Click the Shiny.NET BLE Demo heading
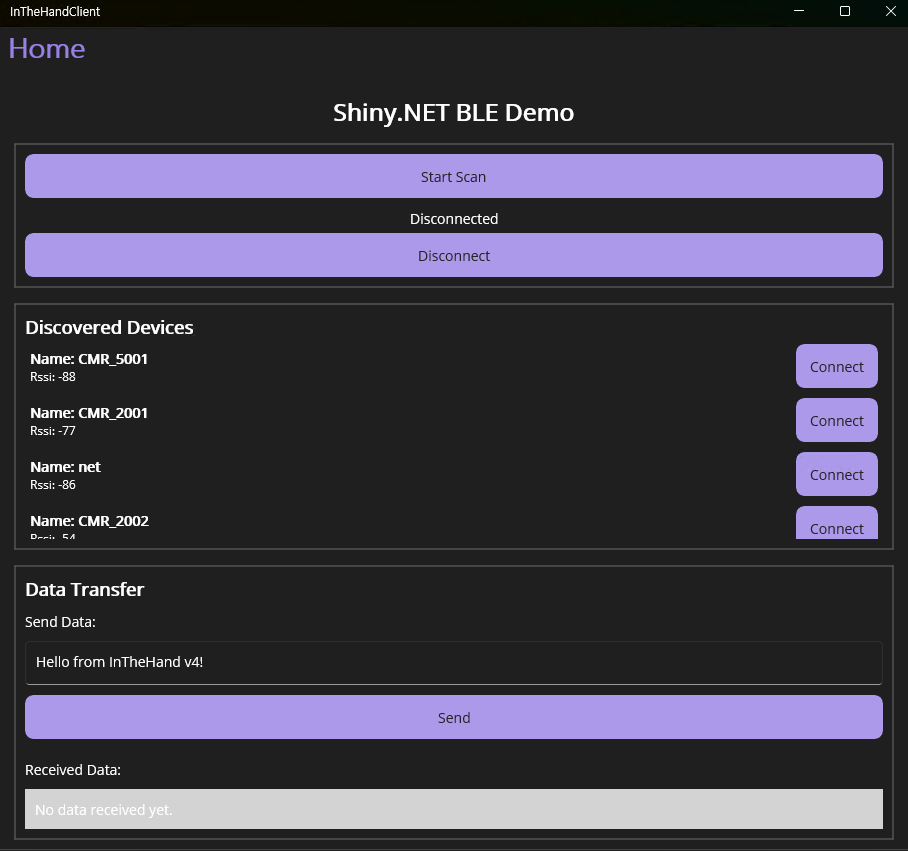 (x=453, y=112)
